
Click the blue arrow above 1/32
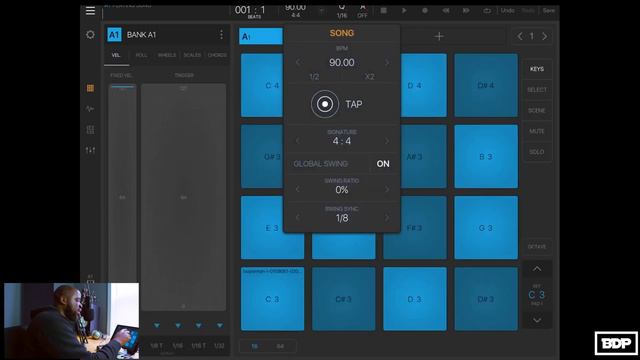pos(220,325)
